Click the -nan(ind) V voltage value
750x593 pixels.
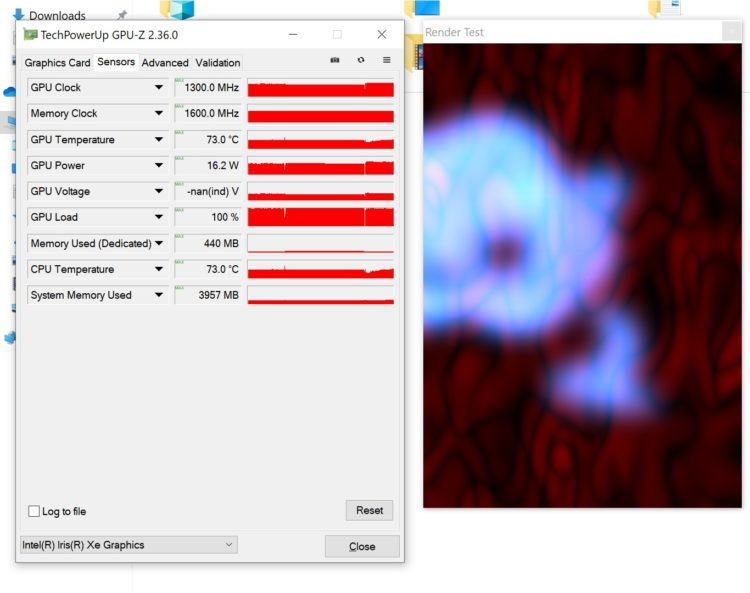pyautogui.click(x=213, y=191)
